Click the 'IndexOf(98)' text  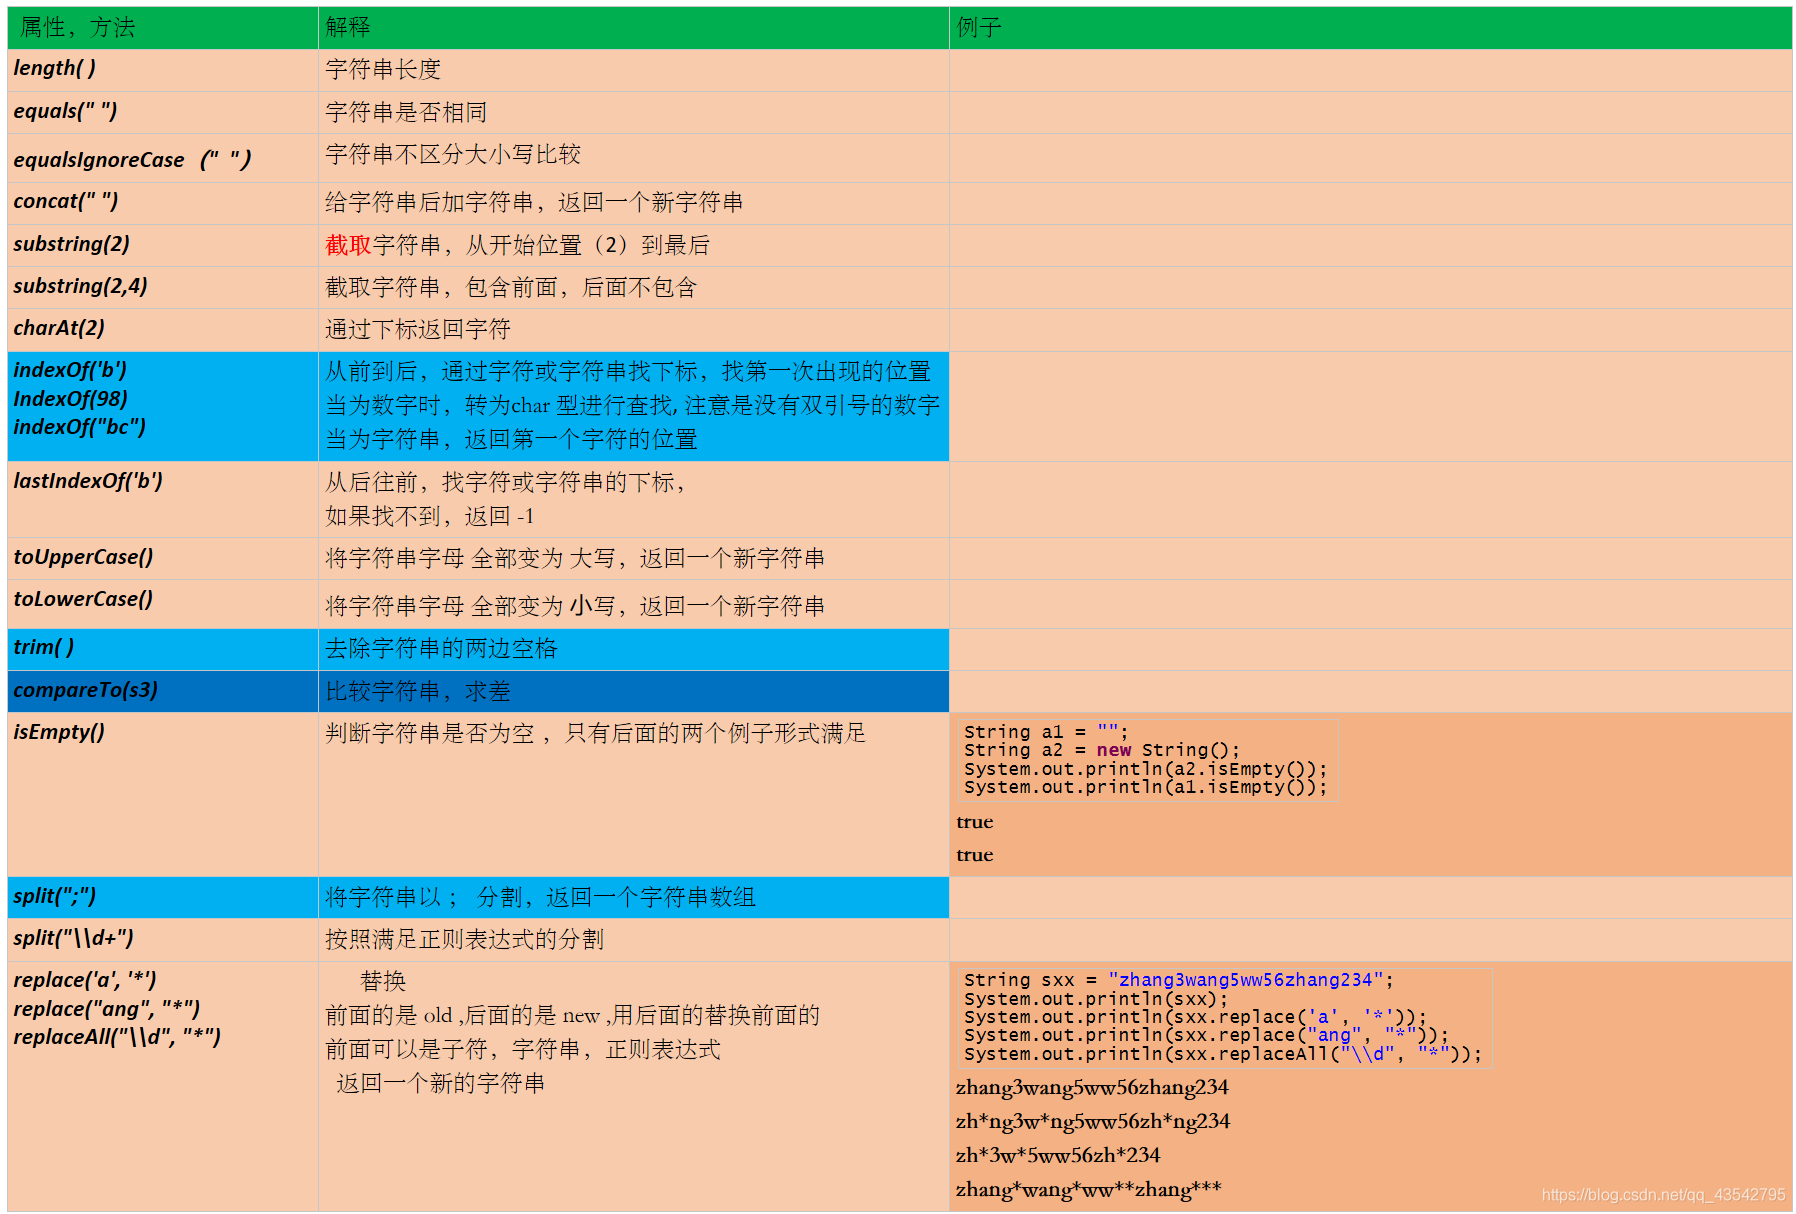click(x=70, y=399)
